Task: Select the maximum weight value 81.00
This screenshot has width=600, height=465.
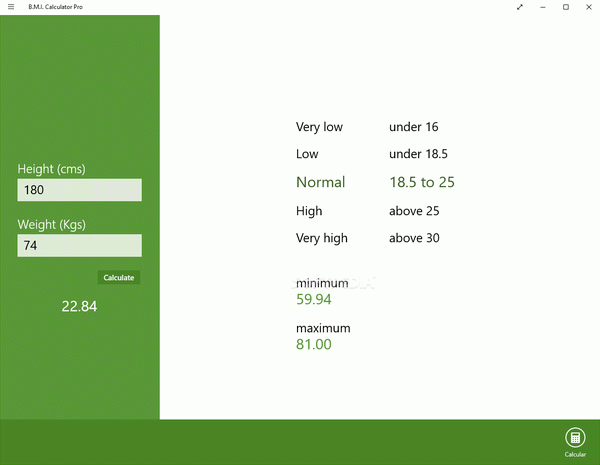Action: [x=313, y=344]
